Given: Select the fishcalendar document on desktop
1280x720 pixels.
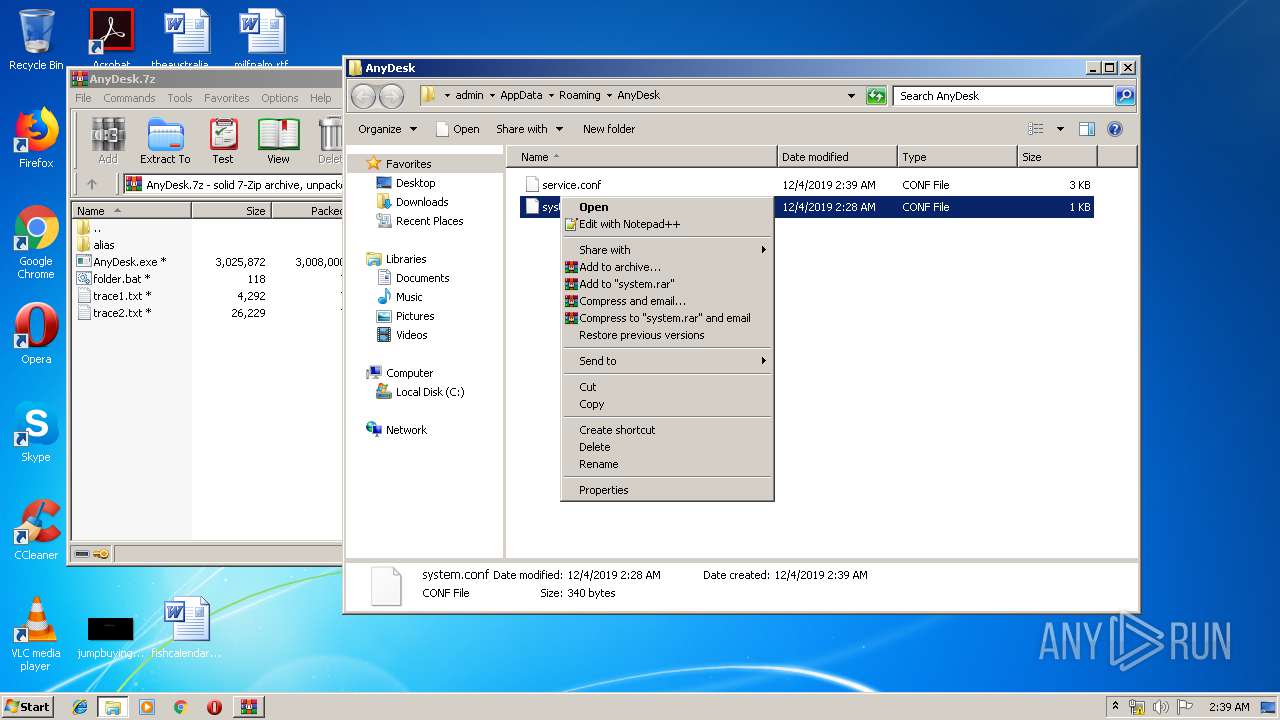Looking at the screenshot, I should pyautogui.click(x=186, y=628).
